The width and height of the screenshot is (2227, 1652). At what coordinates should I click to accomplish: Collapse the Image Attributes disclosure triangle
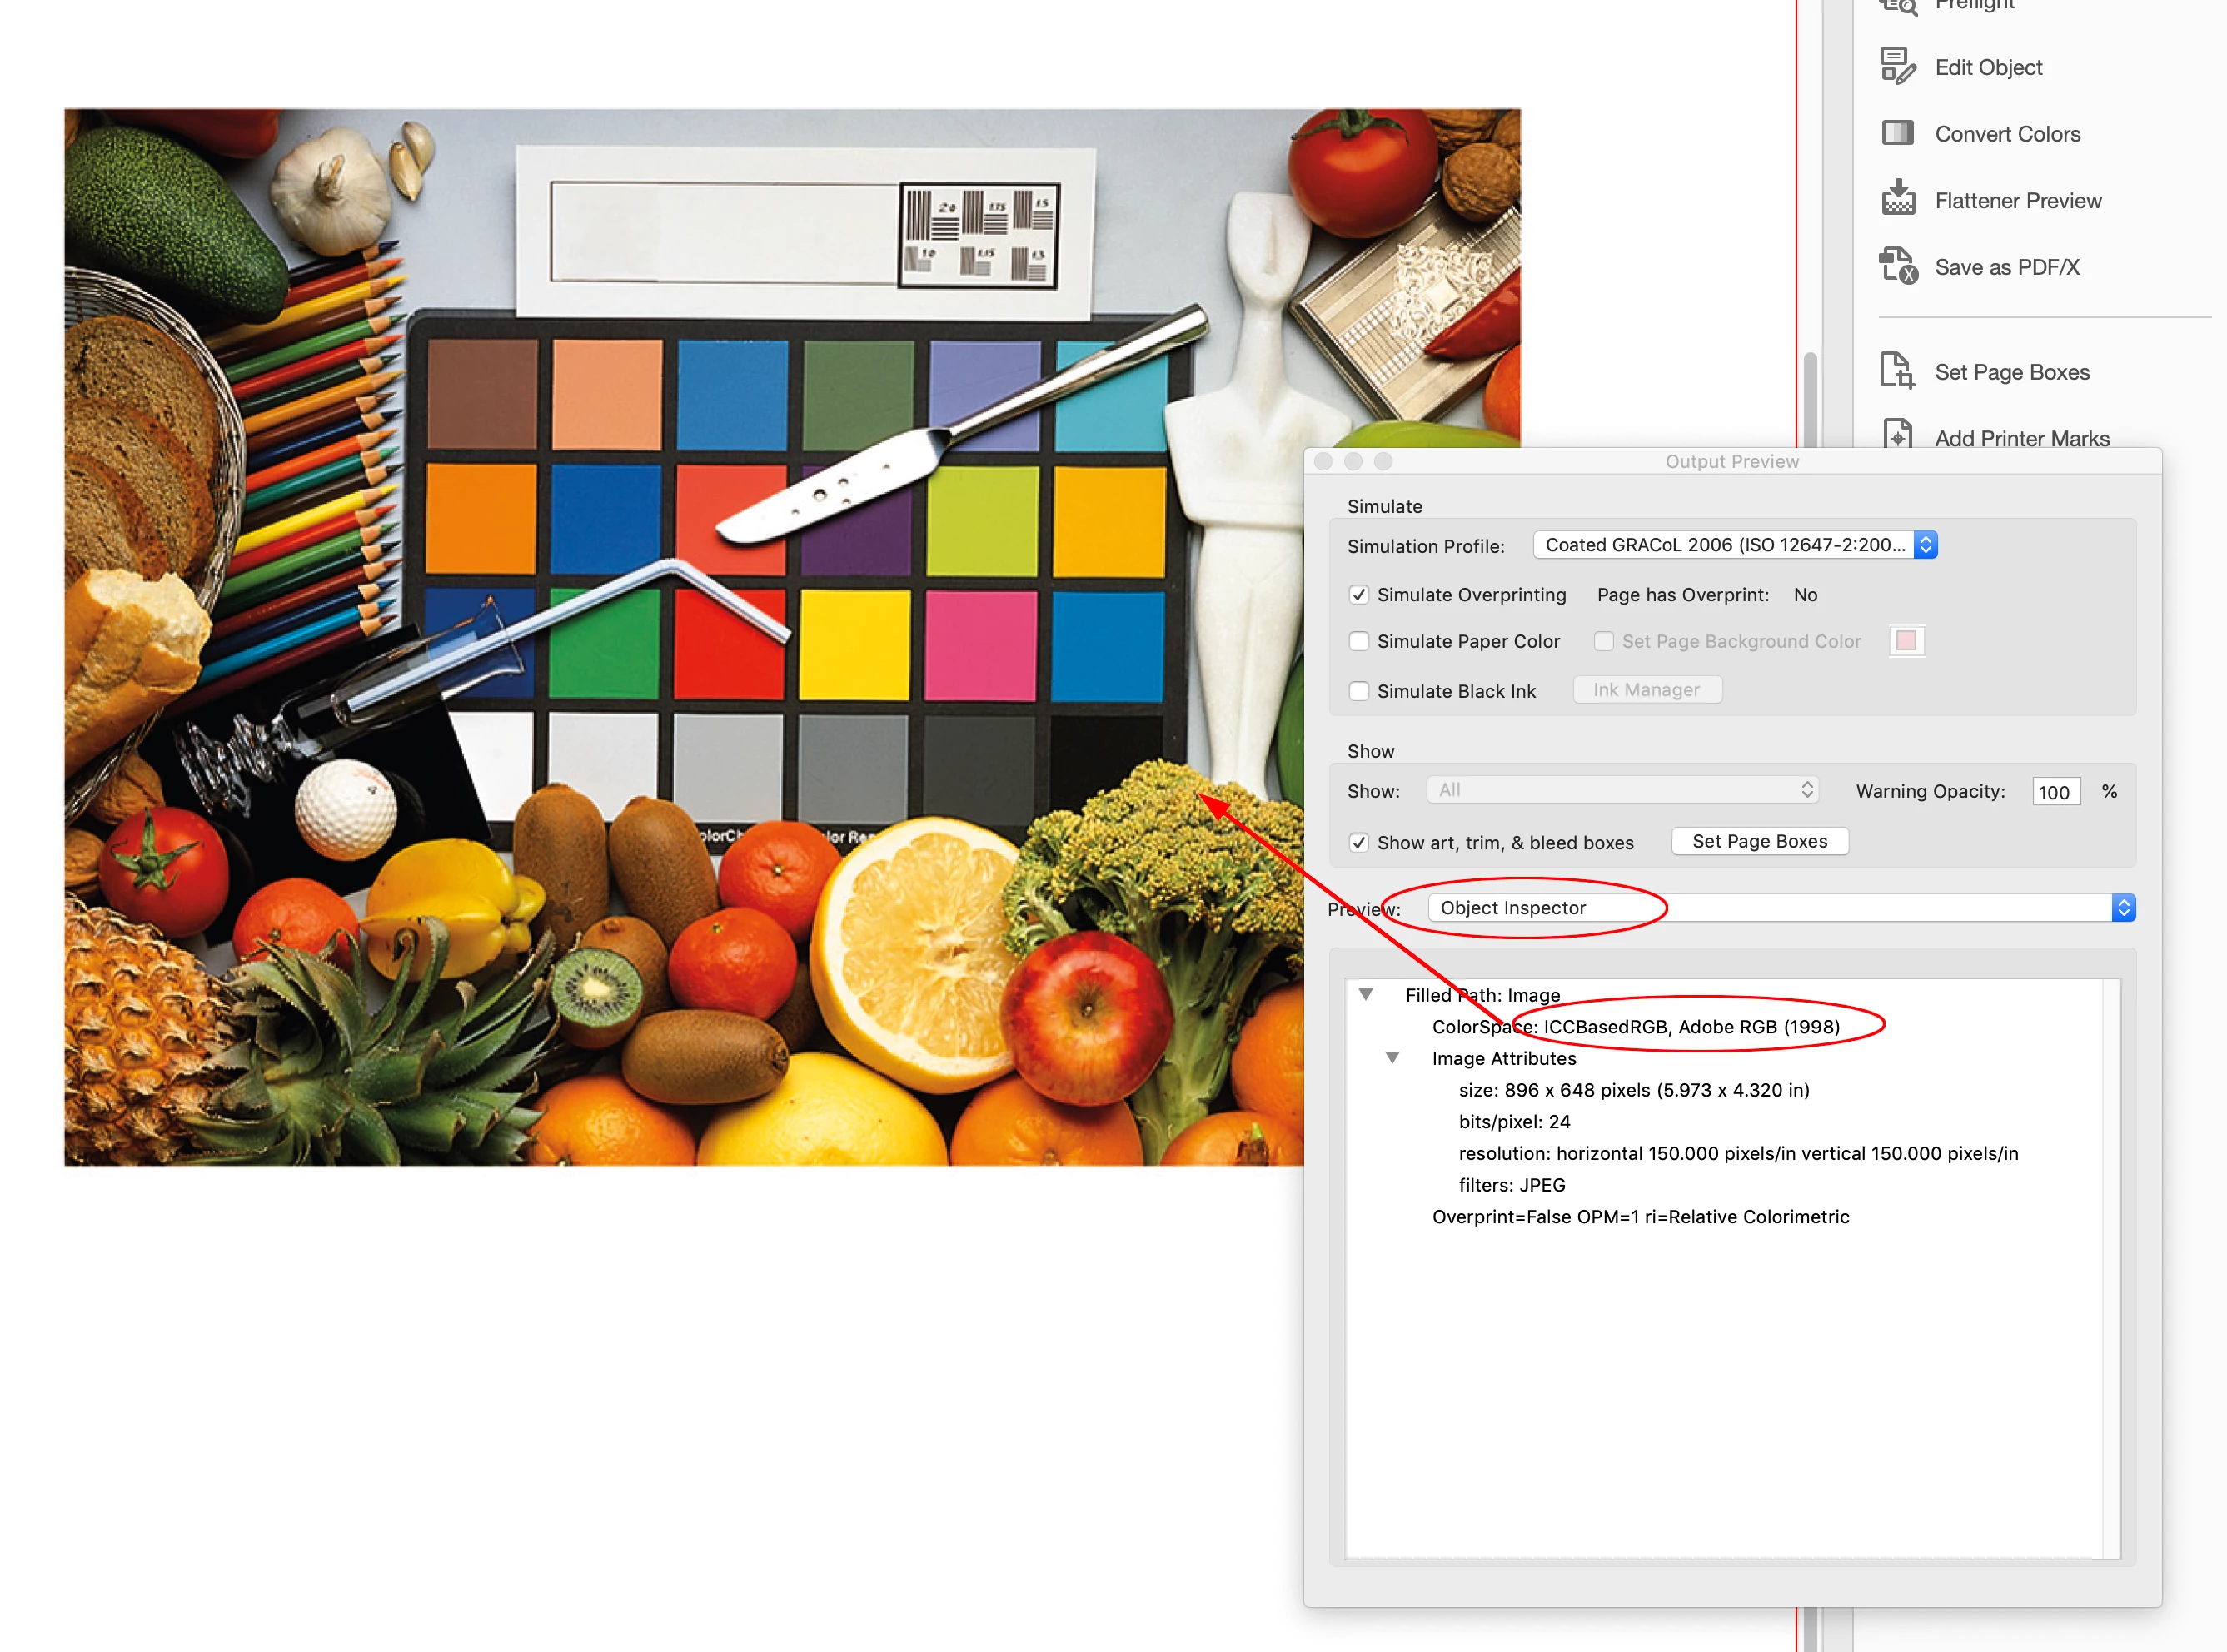pyautogui.click(x=1391, y=1058)
